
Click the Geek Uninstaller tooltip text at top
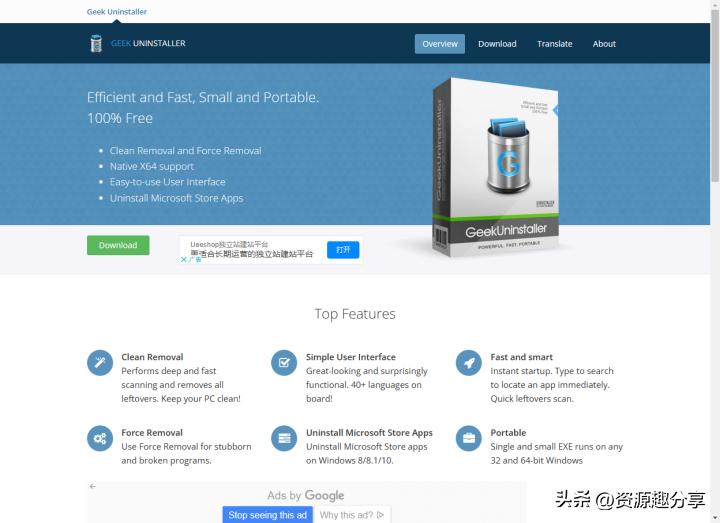[x=117, y=12]
